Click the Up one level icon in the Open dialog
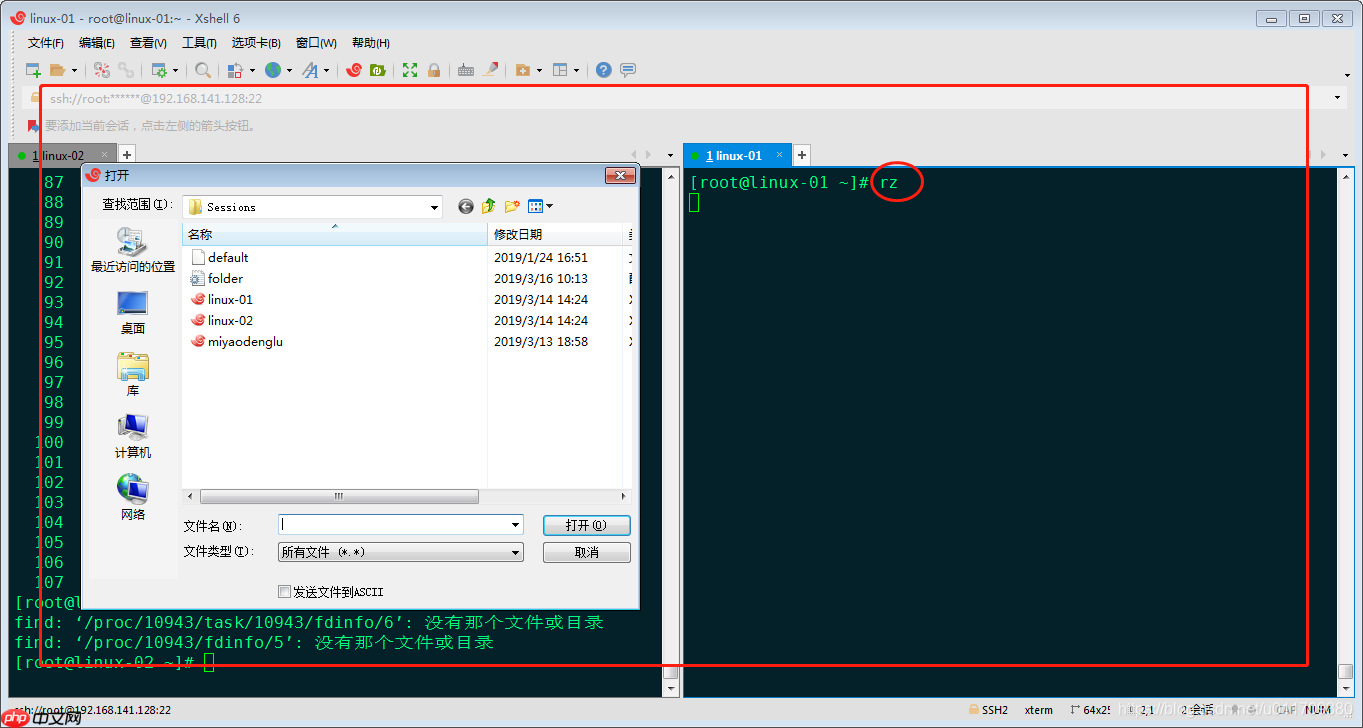 point(488,206)
